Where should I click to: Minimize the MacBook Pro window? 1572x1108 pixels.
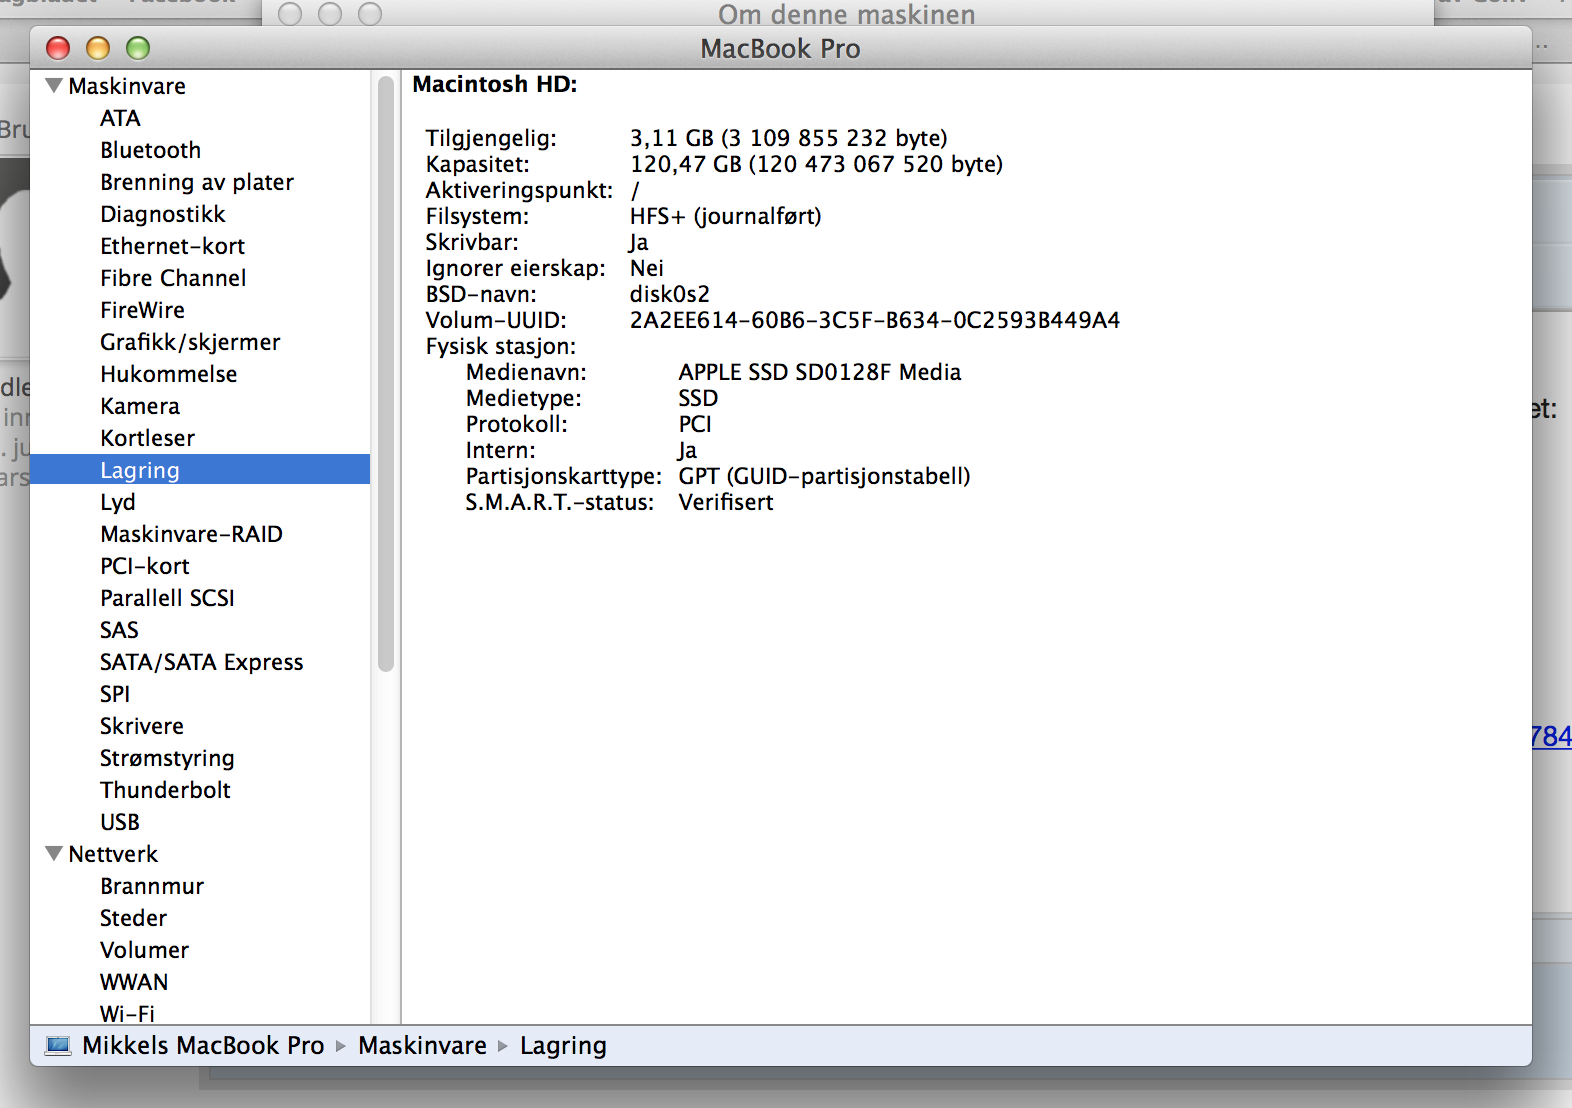98,48
